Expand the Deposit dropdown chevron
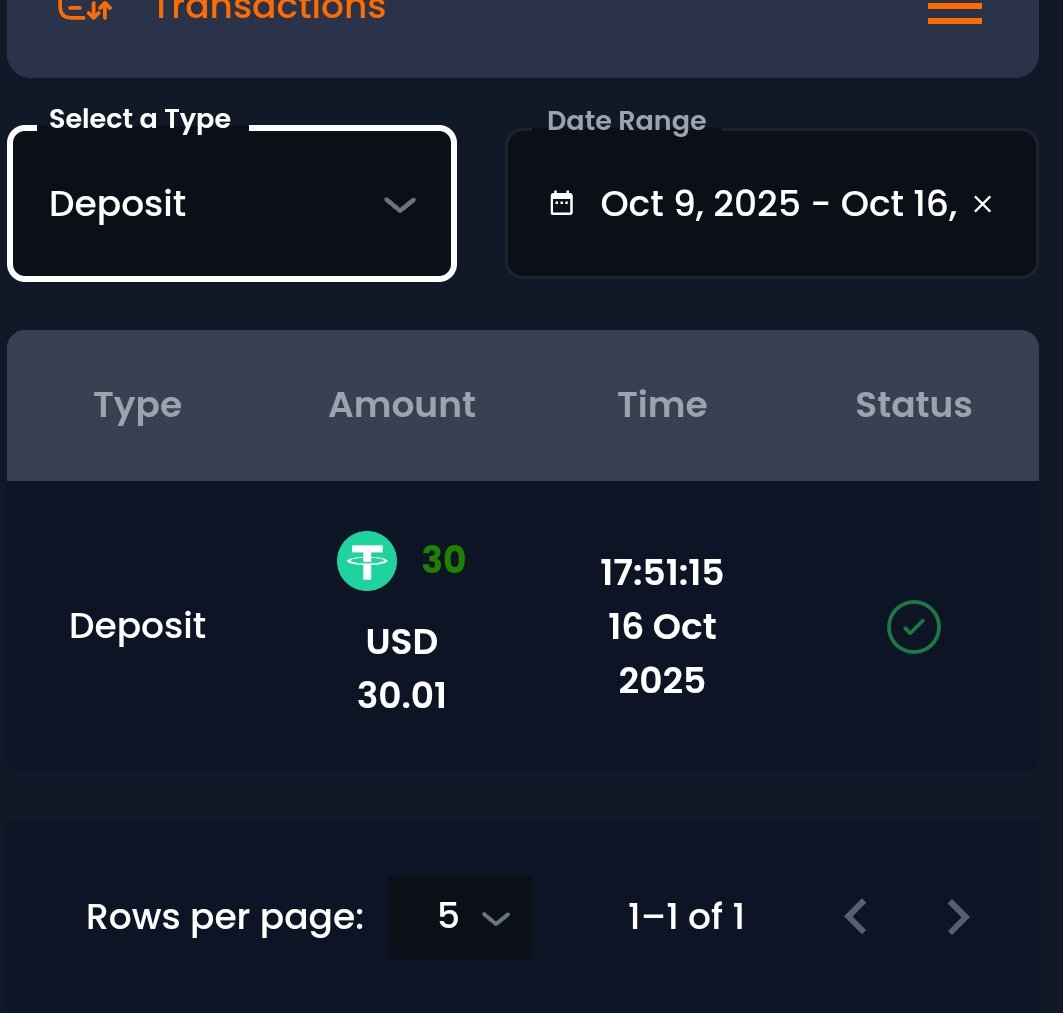The image size is (1063, 1013). [400, 205]
